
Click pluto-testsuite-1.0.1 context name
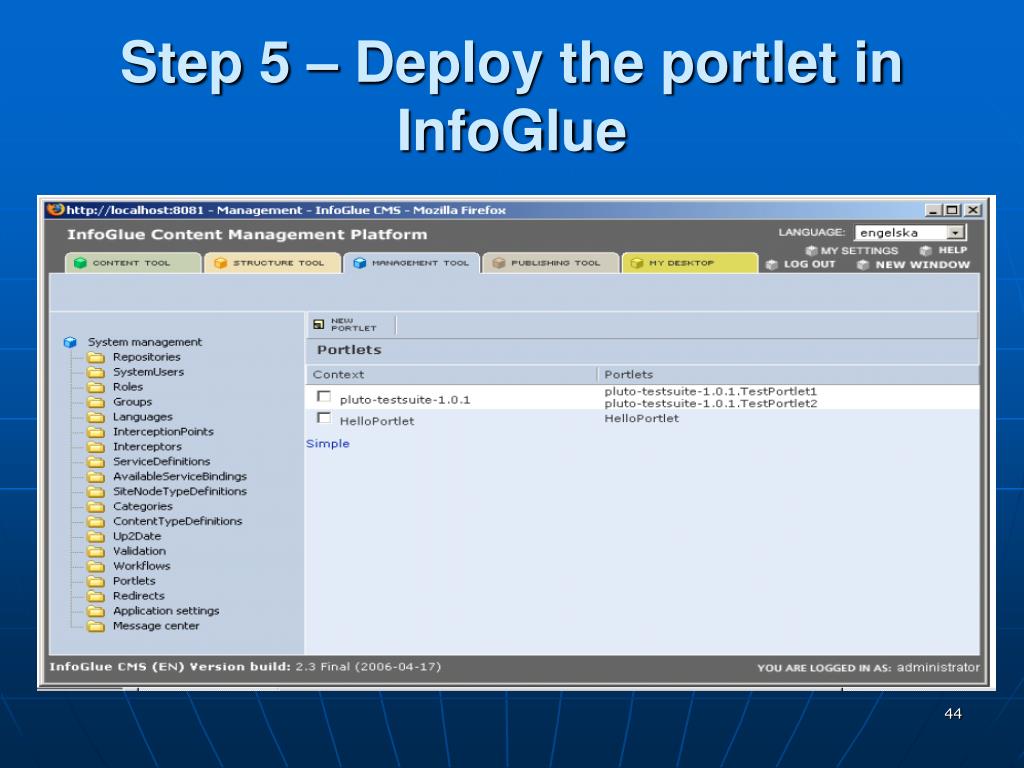coord(405,400)
